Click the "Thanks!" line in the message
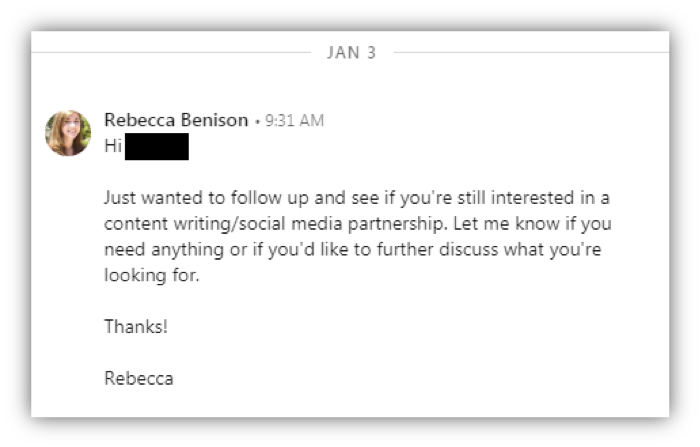The width and height of the screenshot is (700, 447). tap(136, 326)
